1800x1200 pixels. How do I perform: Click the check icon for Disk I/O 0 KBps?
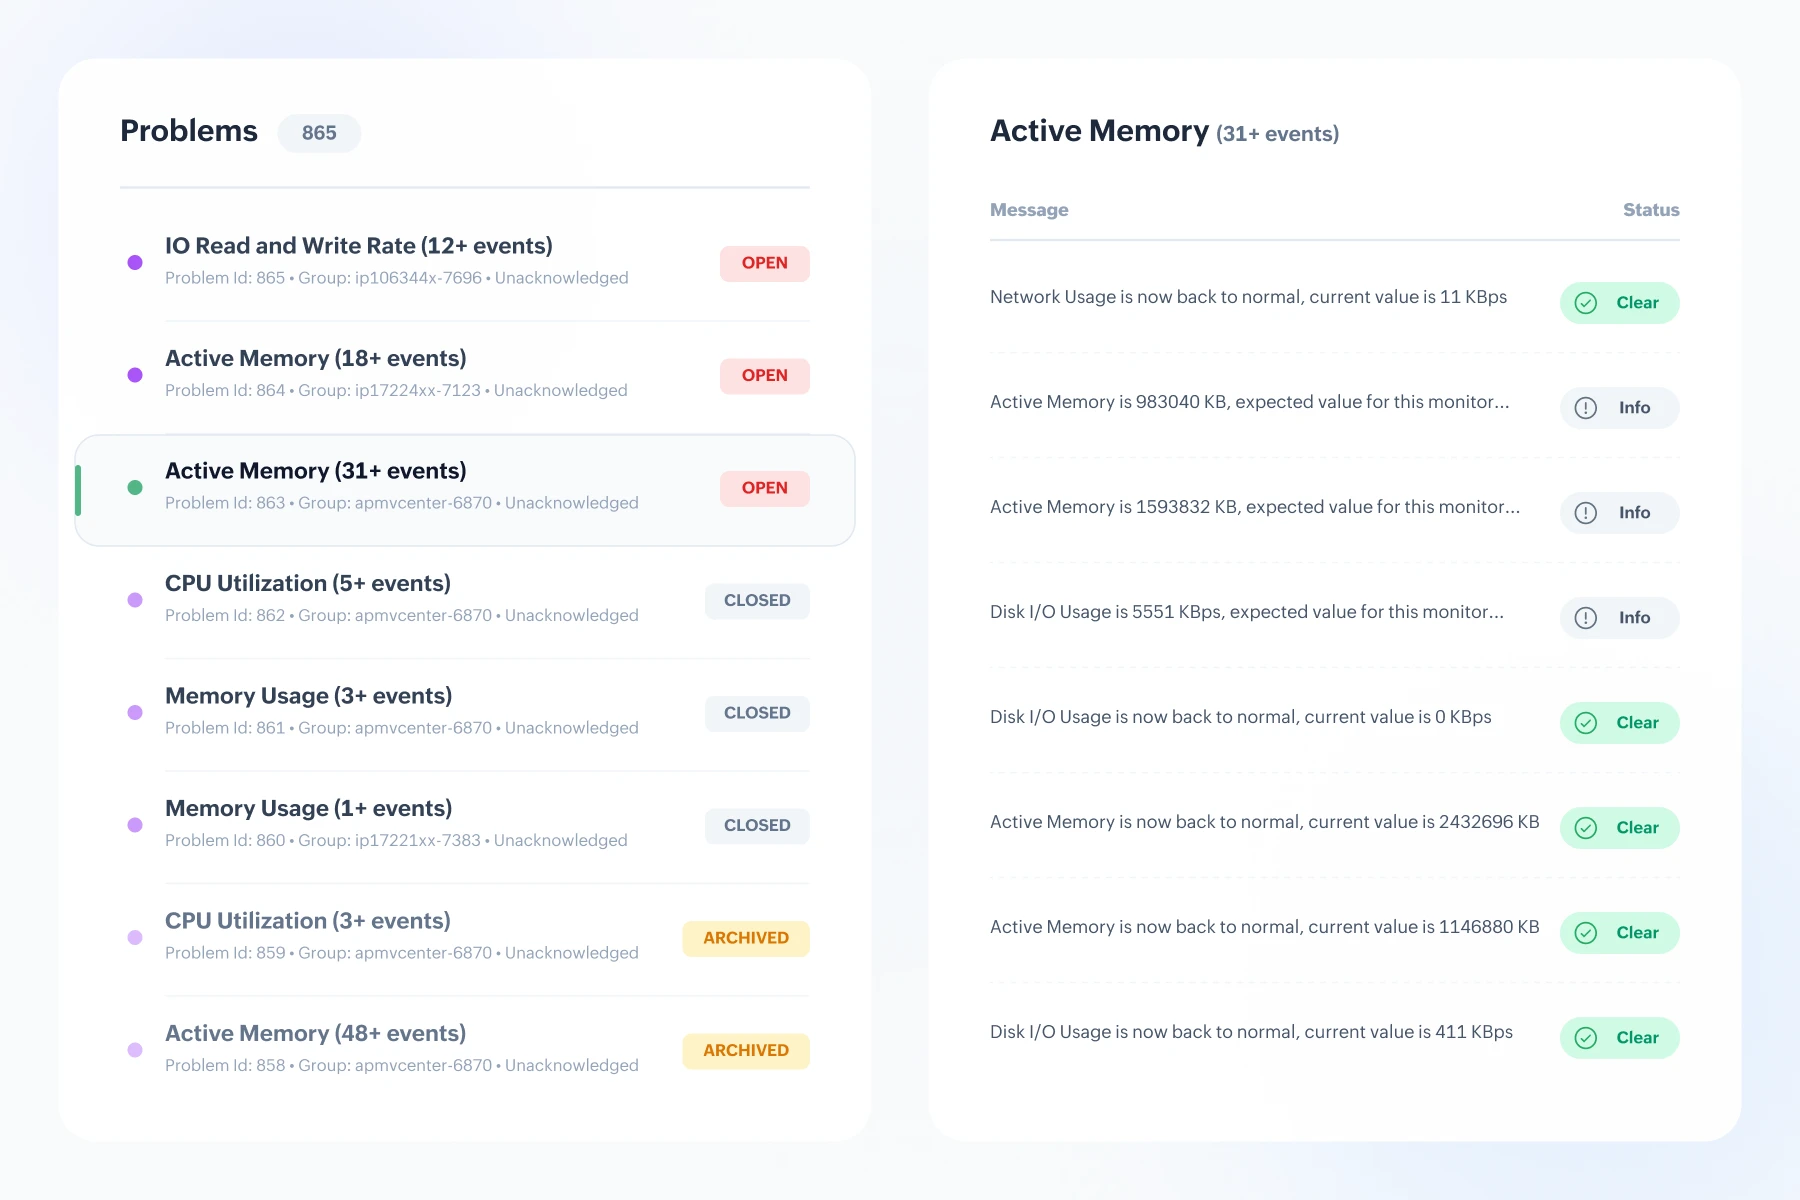(x=1586, y=723)
